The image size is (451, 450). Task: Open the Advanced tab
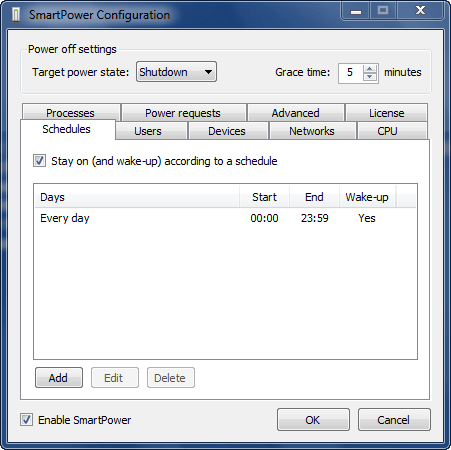(295, 113)
